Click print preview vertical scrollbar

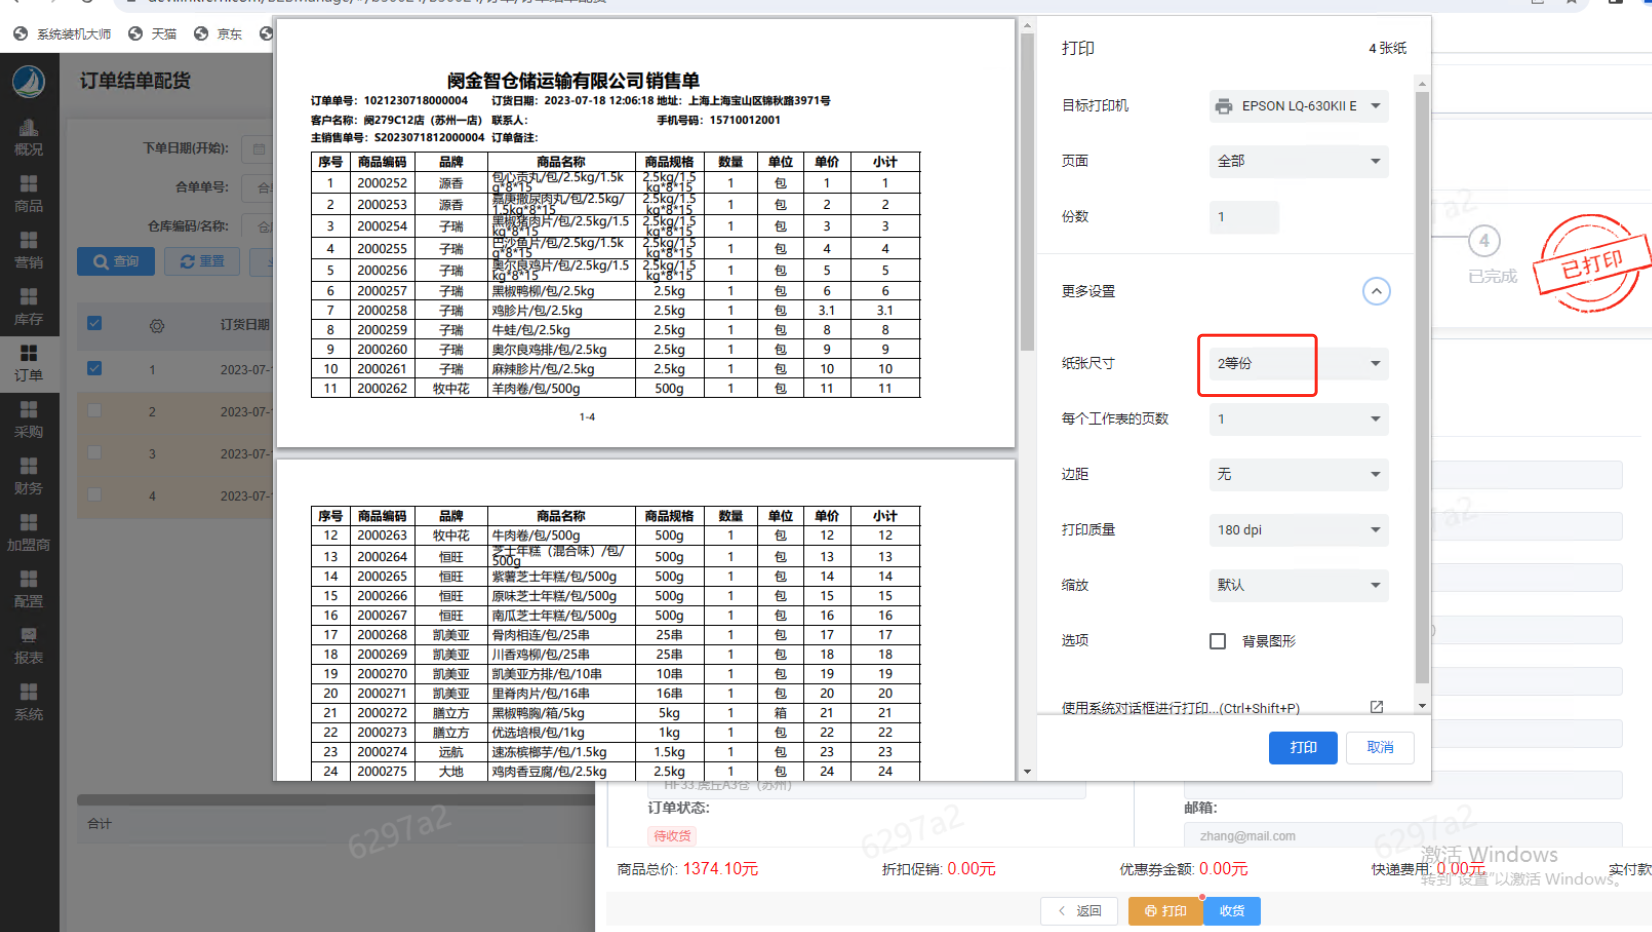[x=1027, y=190]
